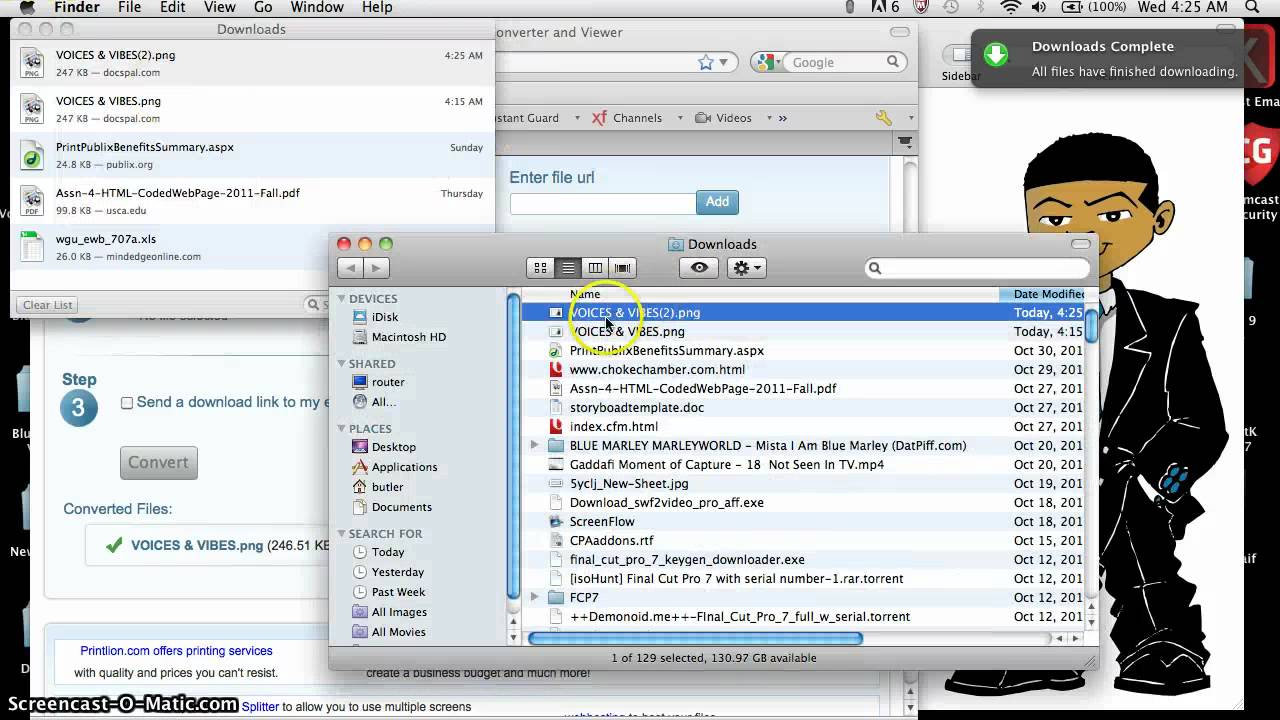
Task: Click the Finder search field
Action: (977, 268)
